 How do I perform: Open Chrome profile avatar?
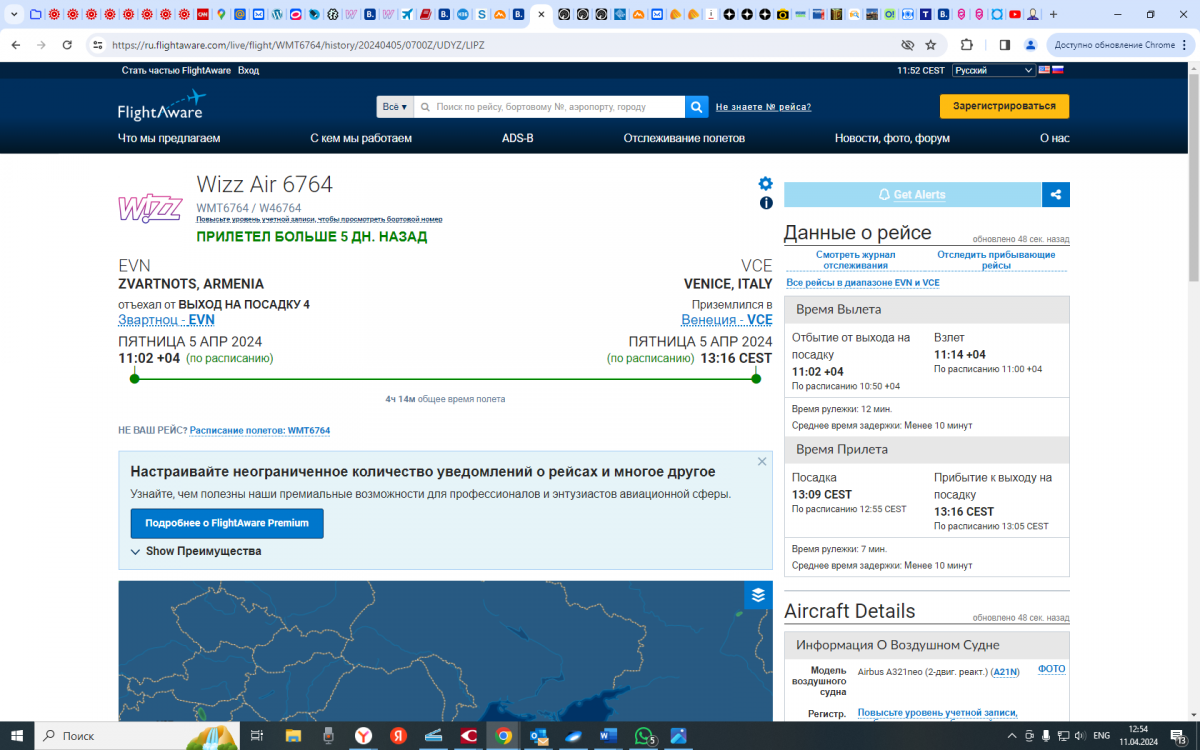pos(1031,45)
